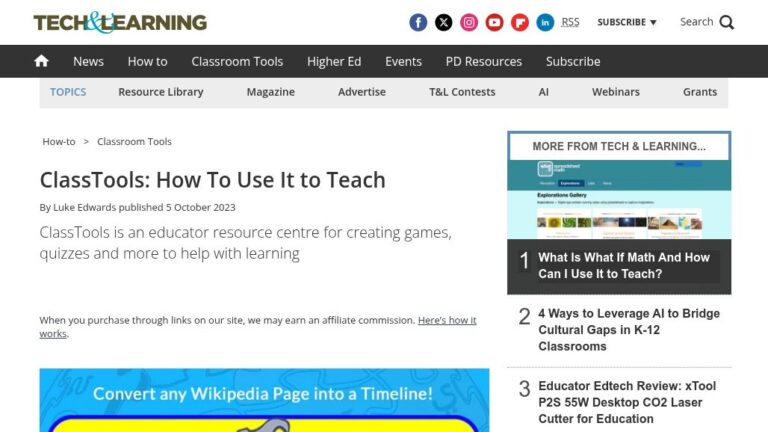Open the Higher Ed menu item
This screenshot has width=768, height=432.
(x=334, y=61)
